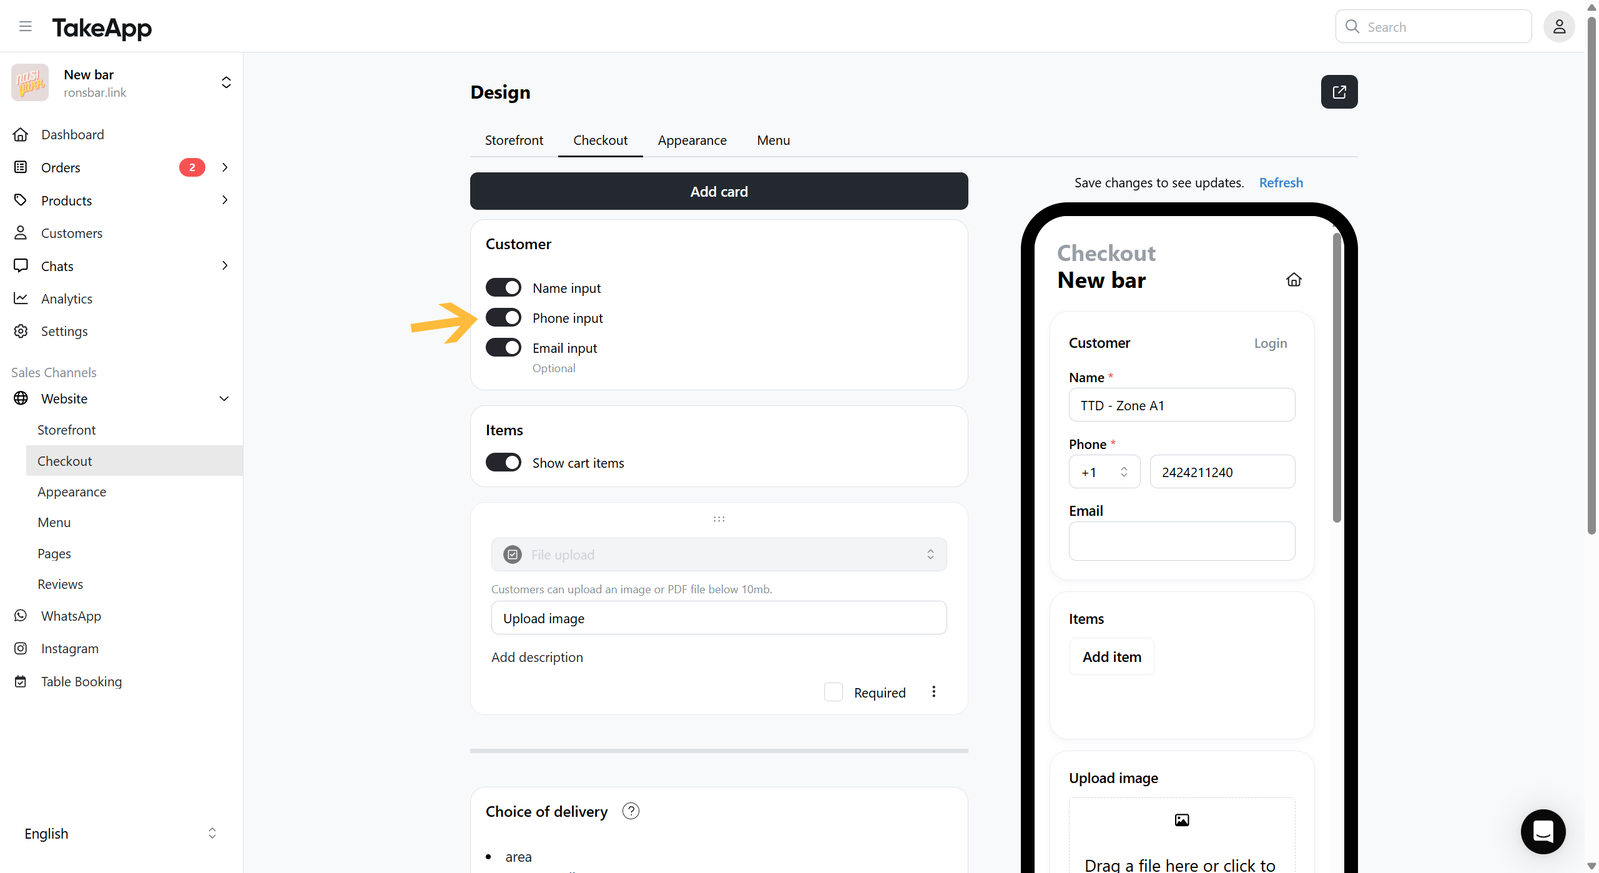Open the File upload field type dropdown
Image resolution: width=1599 pixels, height=873 pixels.
[x=719, y=555]
